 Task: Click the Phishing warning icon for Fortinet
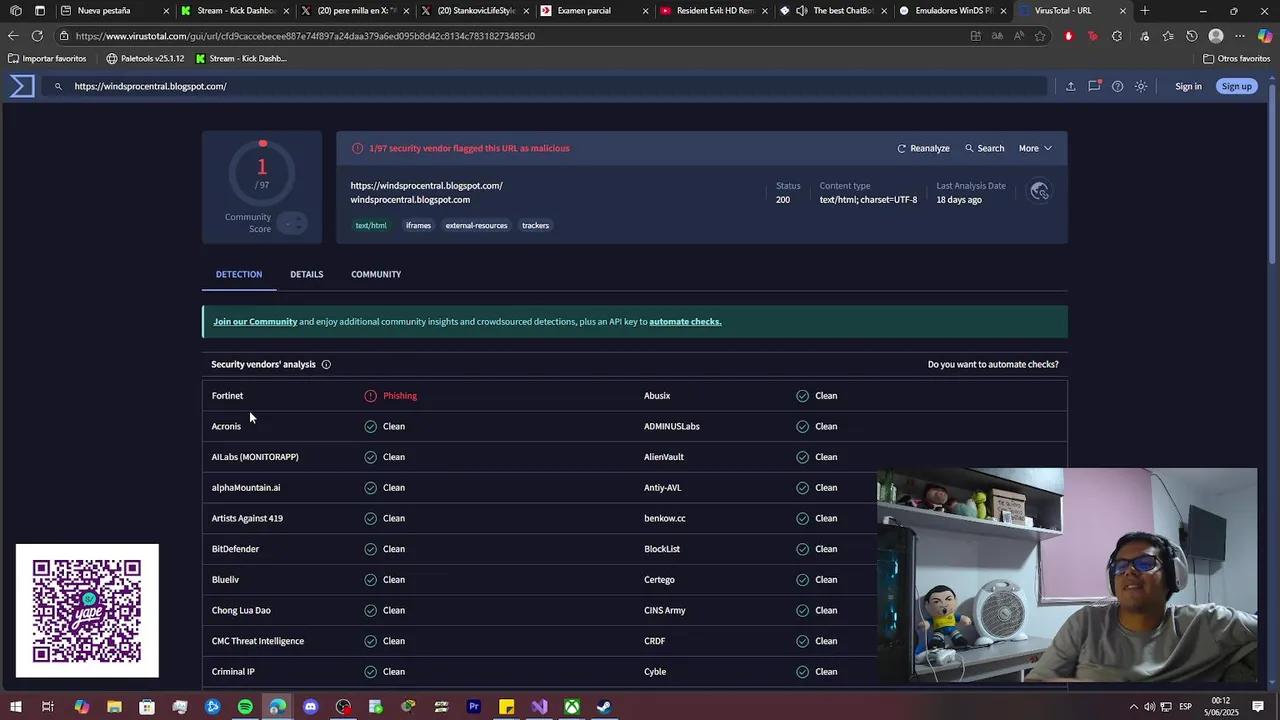[370, 396]
